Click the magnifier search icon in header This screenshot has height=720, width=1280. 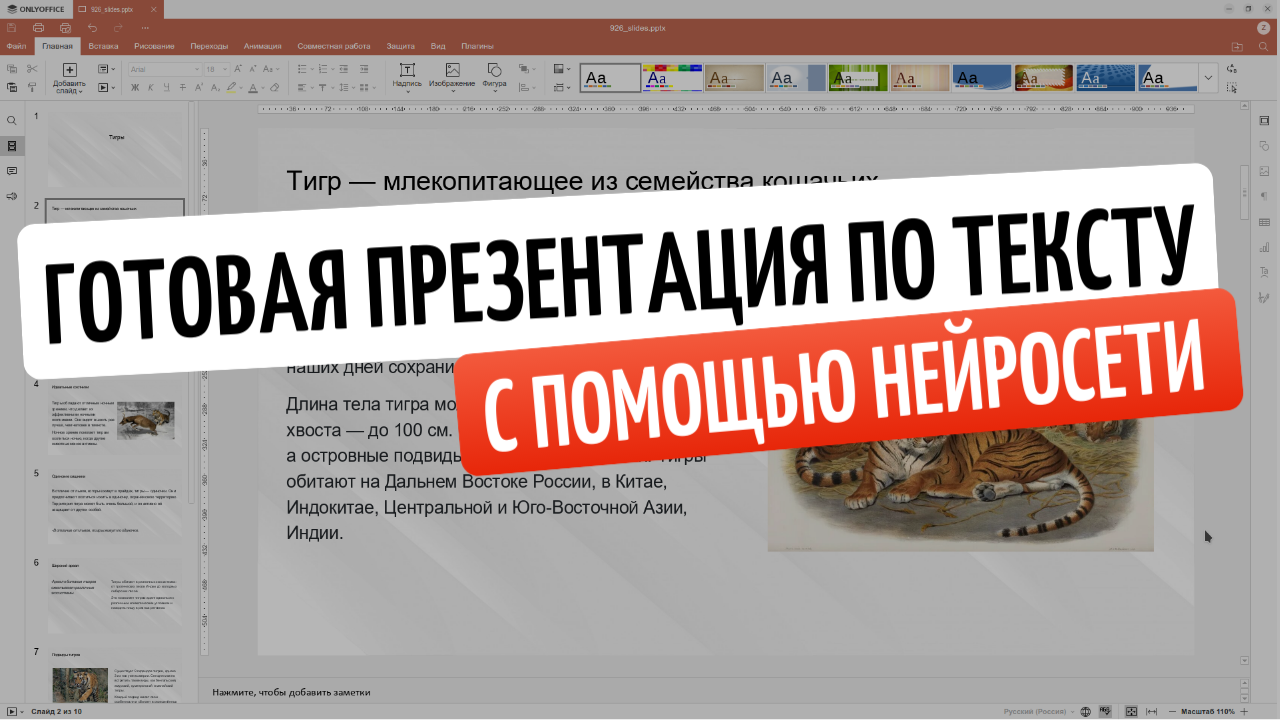click(x=1264, y=46)
